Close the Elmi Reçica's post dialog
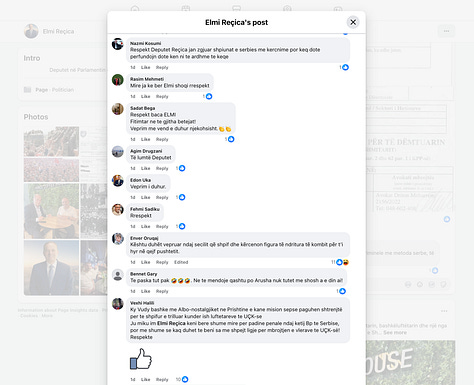This screenshot has width=474, height=385. [x=353, y=22]
